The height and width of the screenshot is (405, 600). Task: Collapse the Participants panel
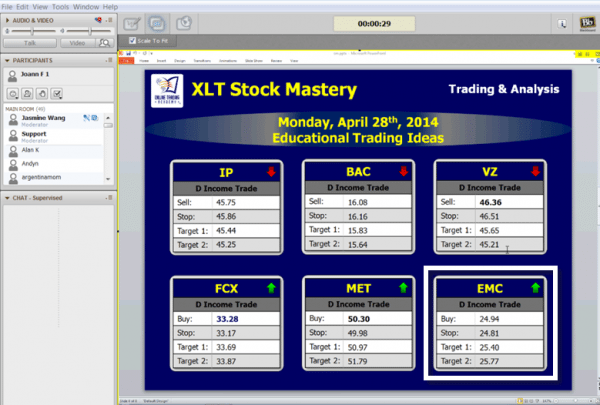[5, 61]
